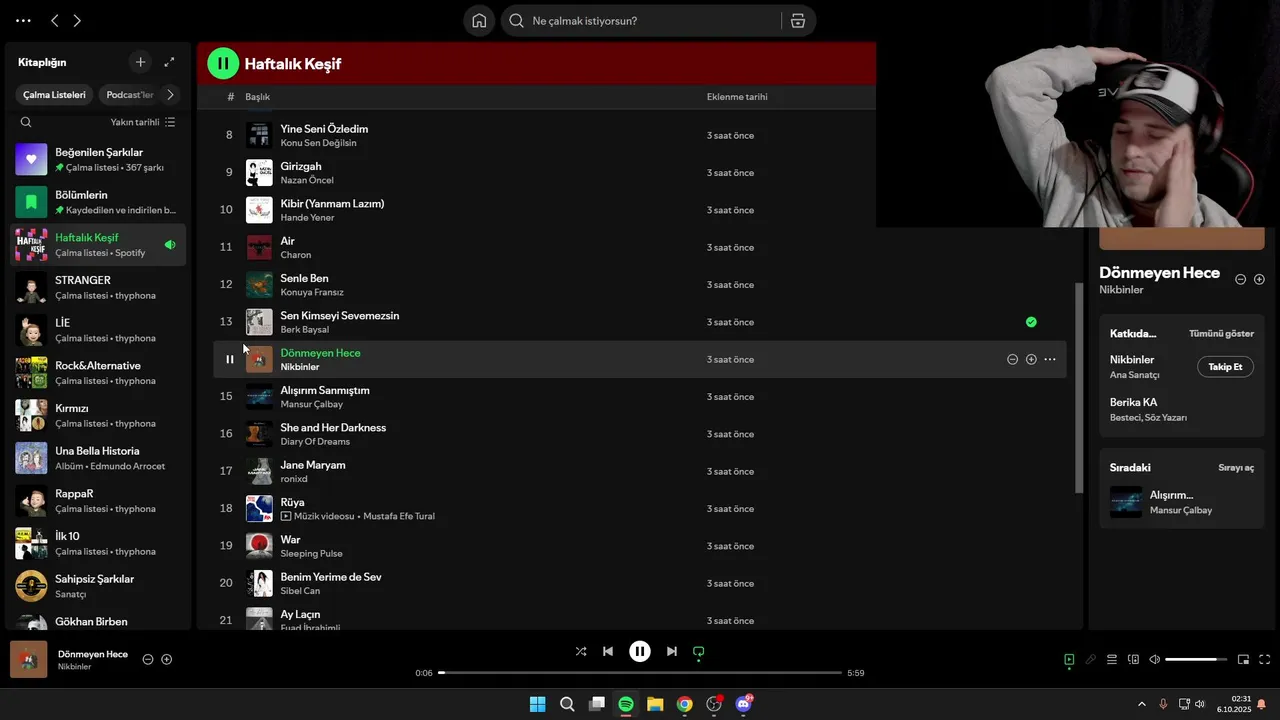This screenshot has height=720, width=1280.
Task: Toggle repeat mode
Action: click(x=699, y=651)
